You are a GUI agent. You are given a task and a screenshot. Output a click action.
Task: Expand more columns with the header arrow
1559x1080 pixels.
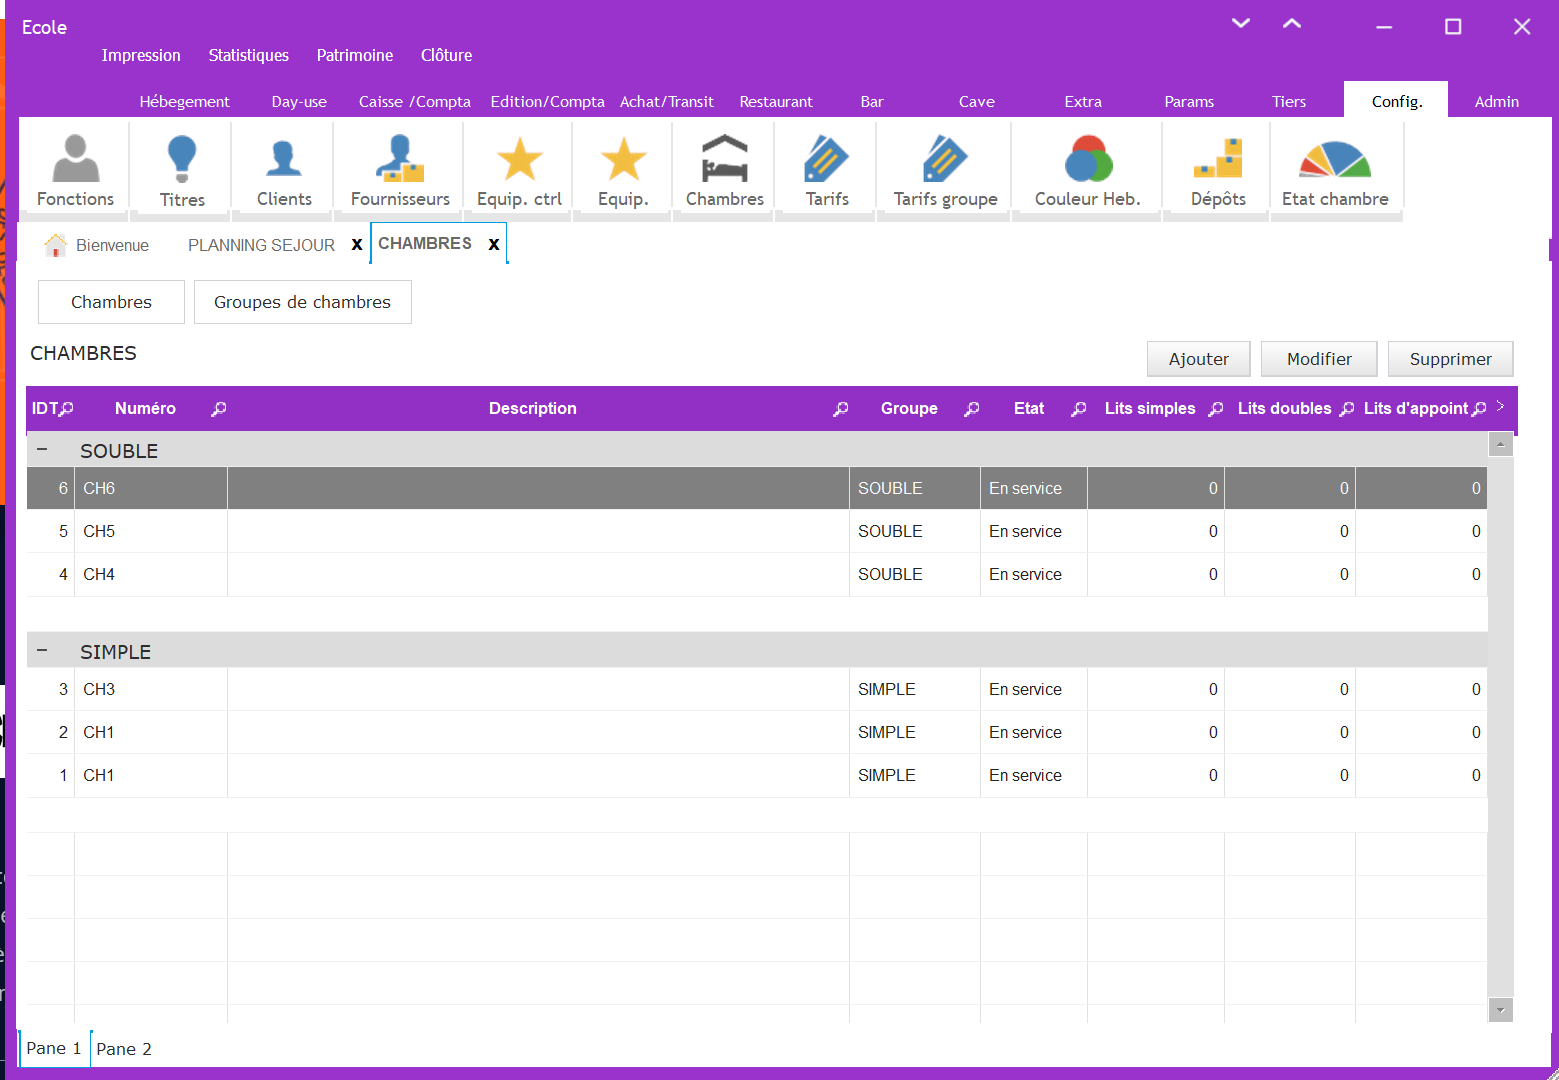pyautogui.click(x=1500, y=407)
